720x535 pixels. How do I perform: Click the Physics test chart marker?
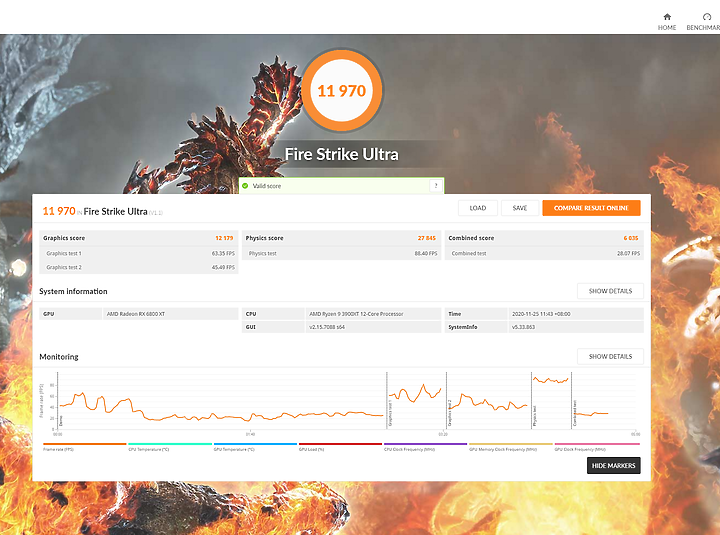pos(535,416)
